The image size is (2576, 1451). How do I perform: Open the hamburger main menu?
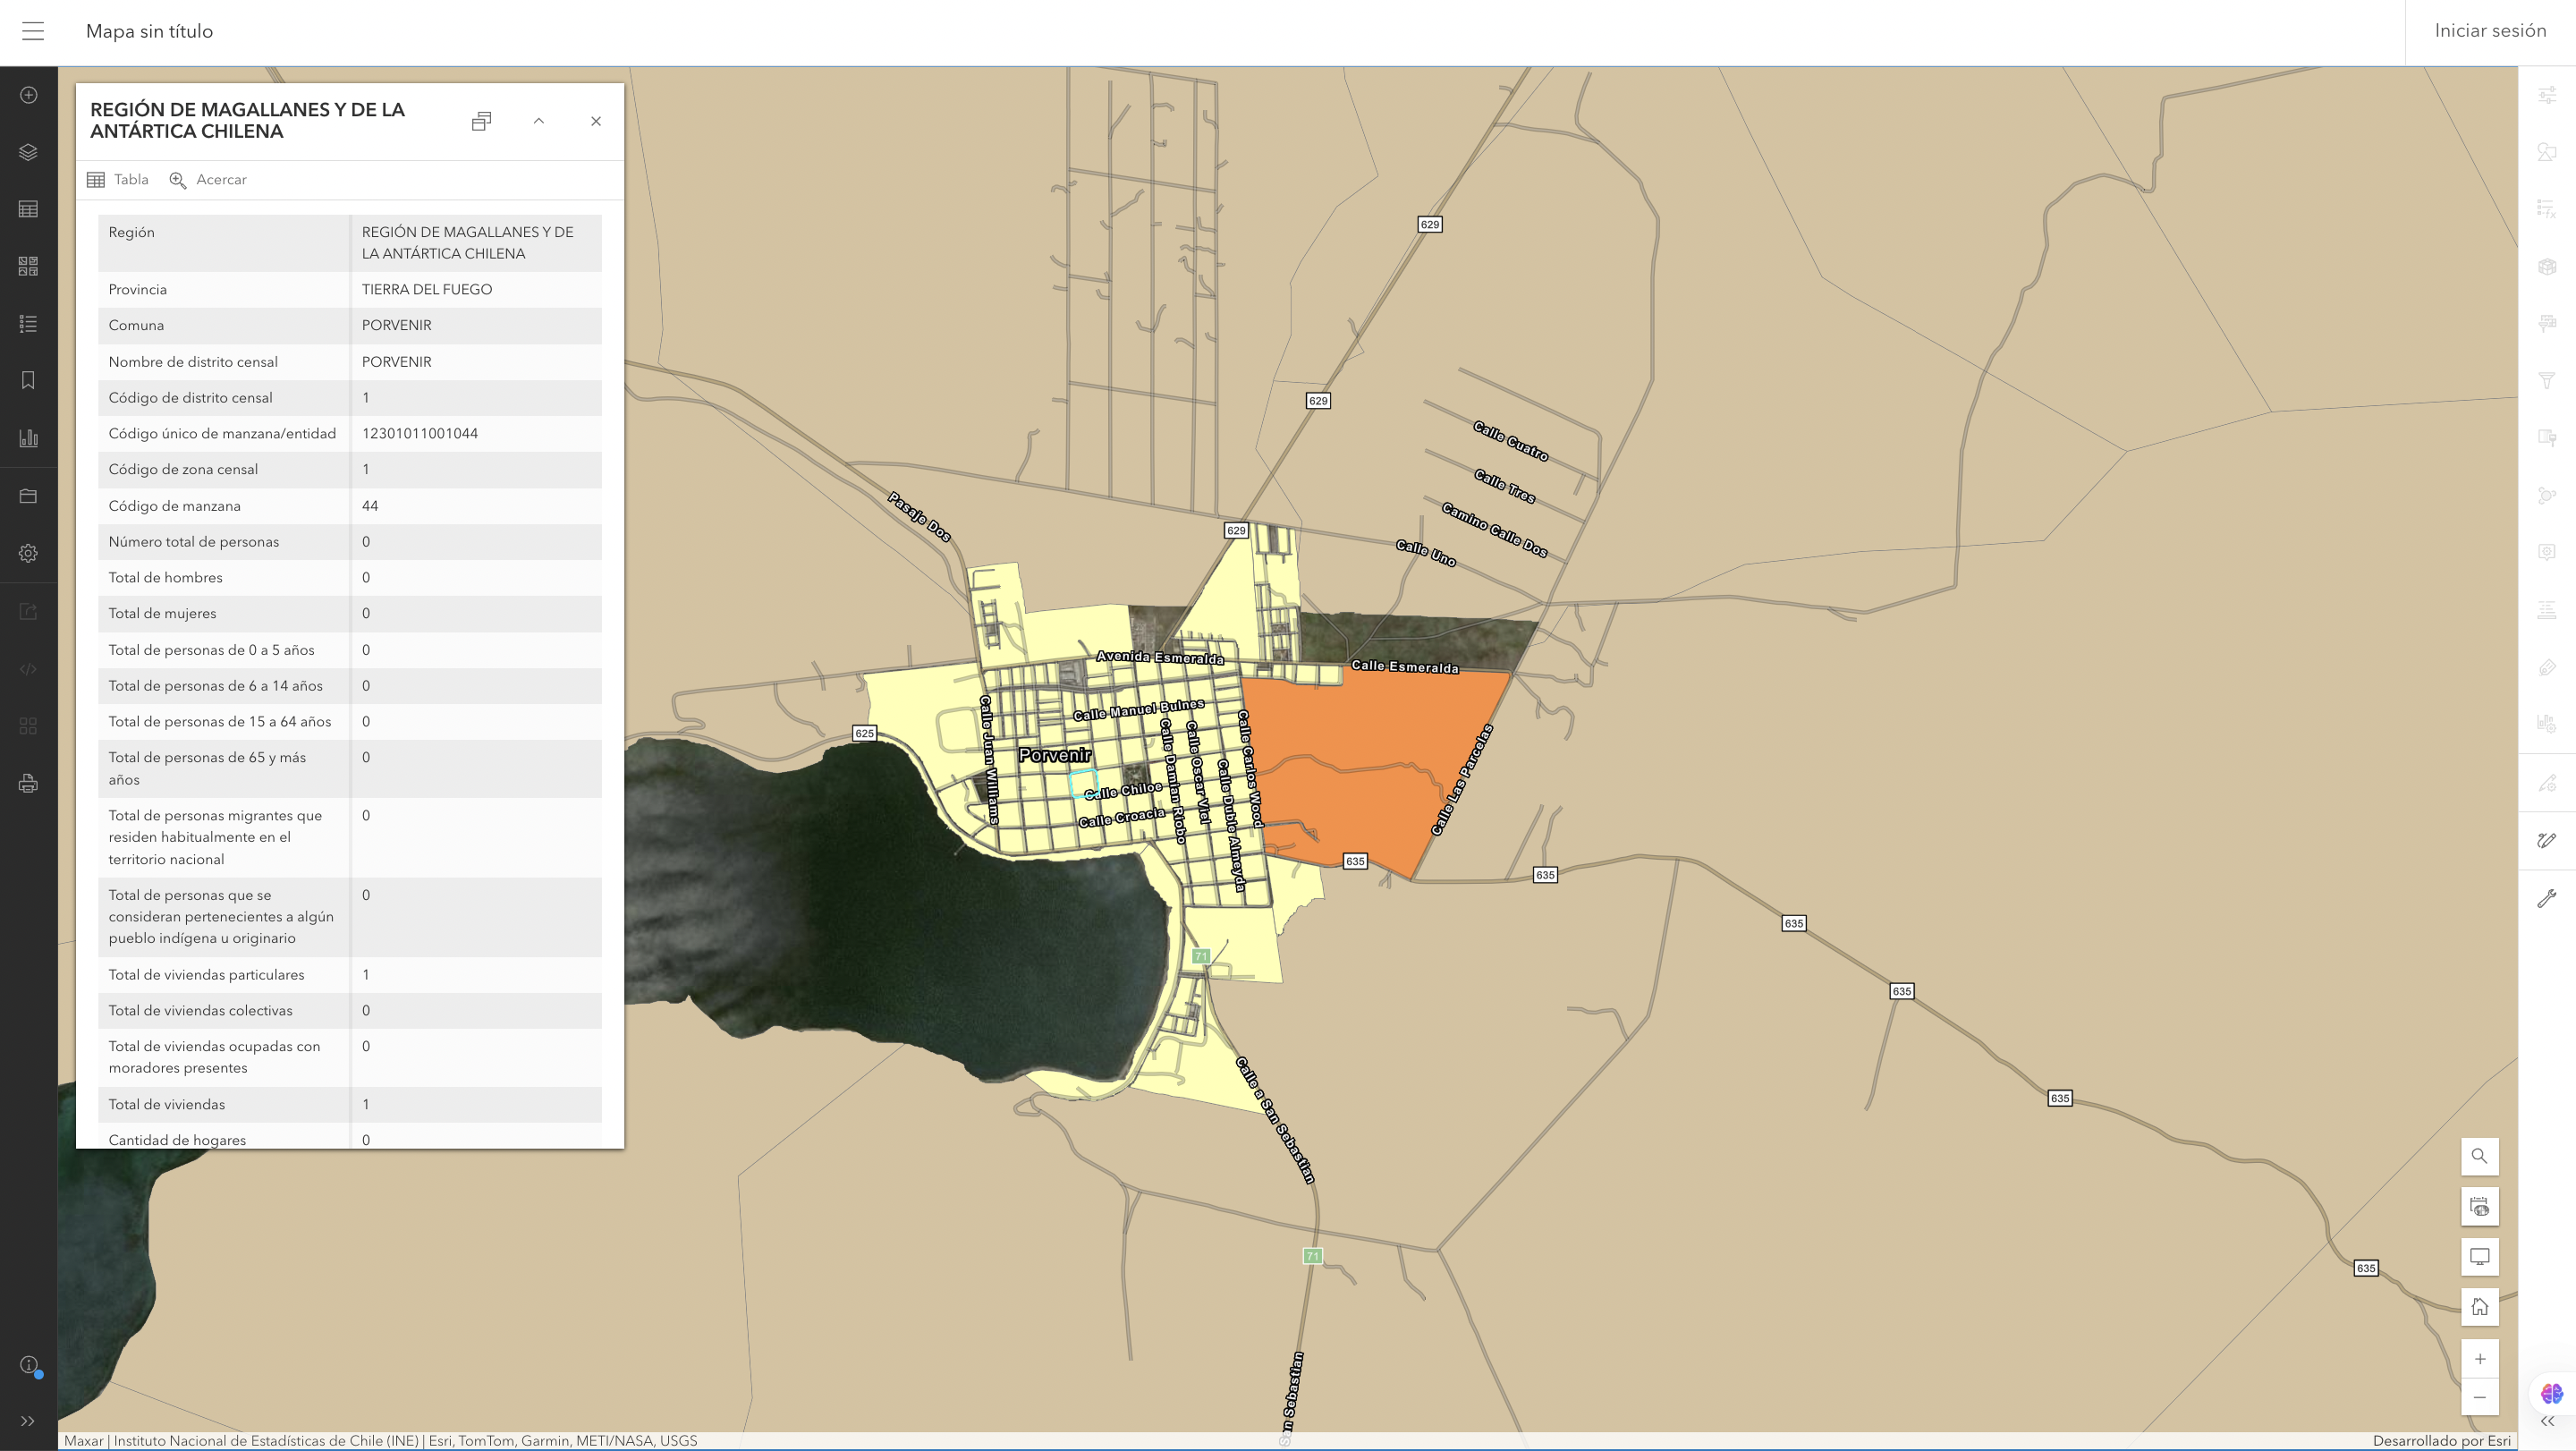pyautogui.click(x=33, y=31)
